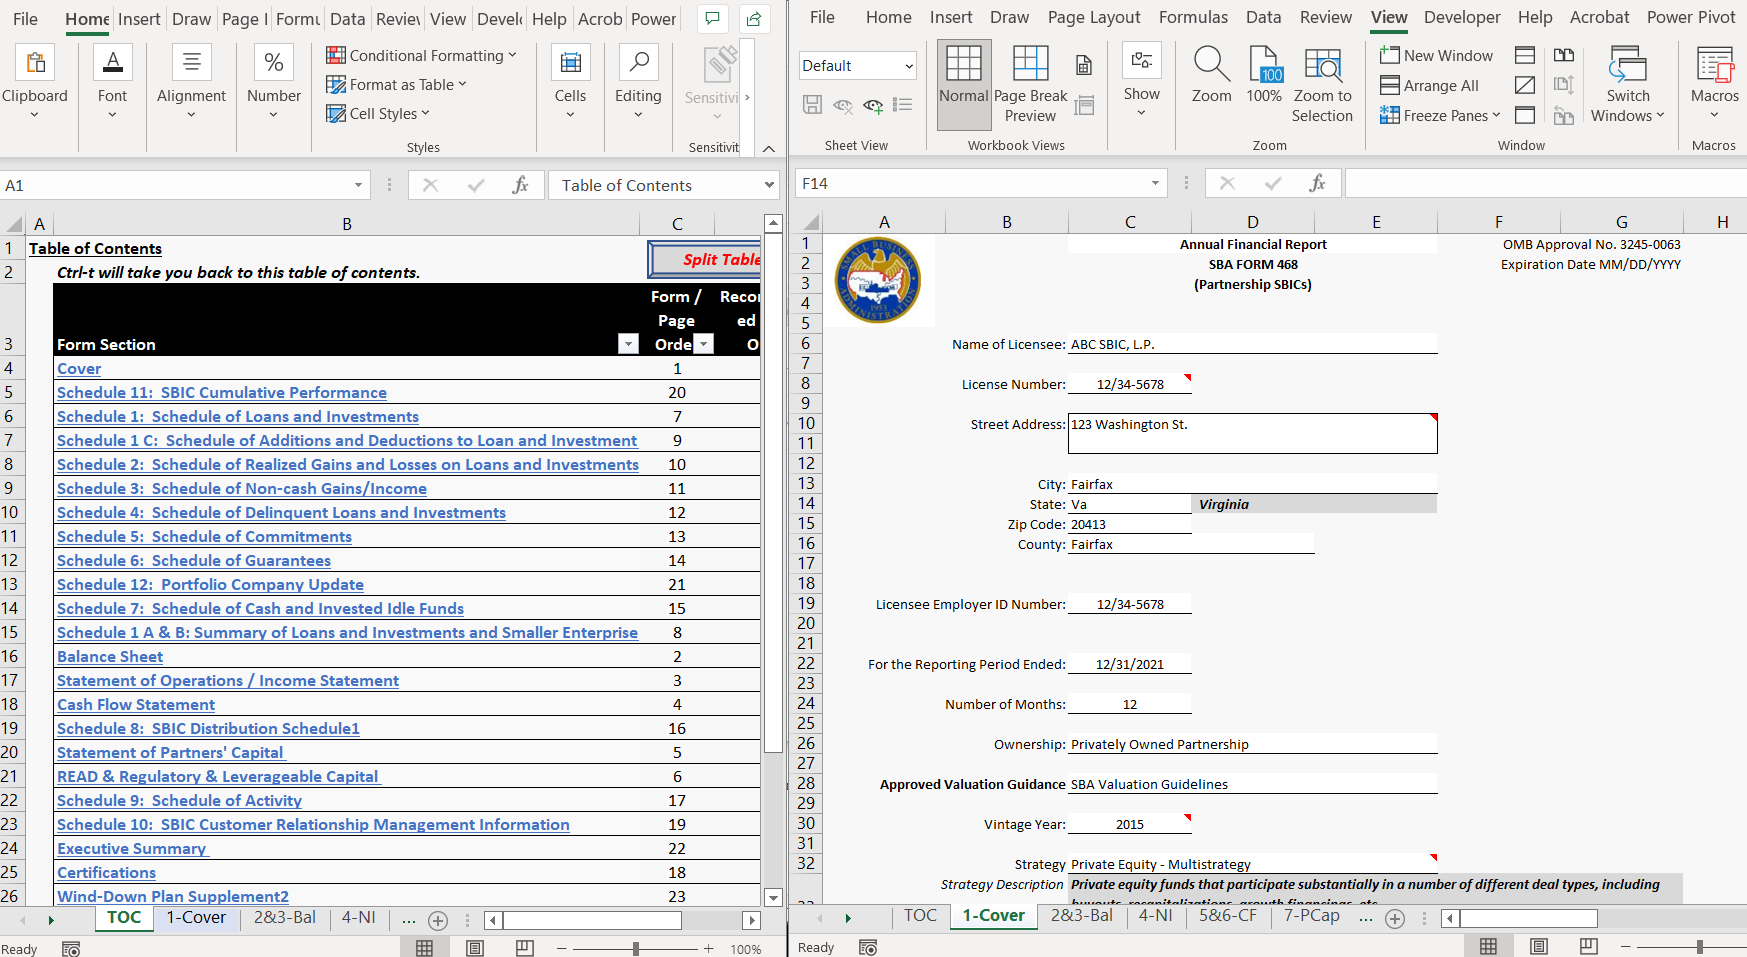The image size is (1747, 957).
Task: Open the Macros button
Action: pos(1714,66)
